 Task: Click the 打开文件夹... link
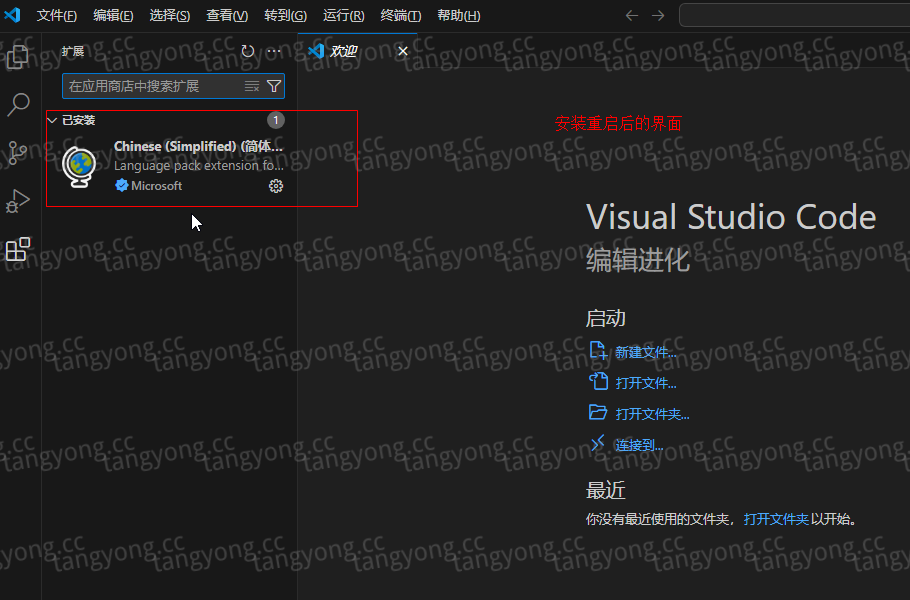[652, 414]
